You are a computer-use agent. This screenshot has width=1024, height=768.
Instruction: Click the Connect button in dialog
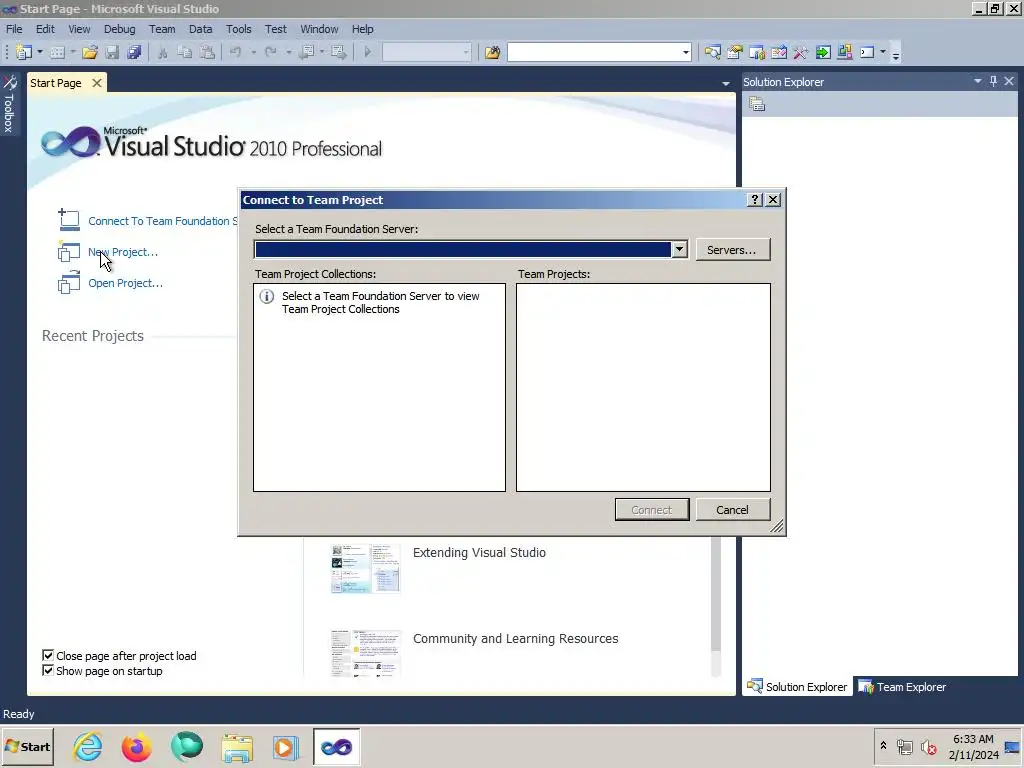coord(652,509)
